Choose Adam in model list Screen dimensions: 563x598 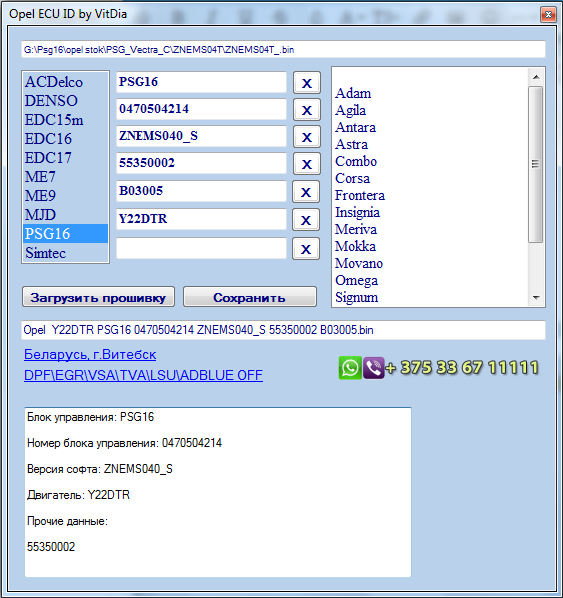point(353,93)
